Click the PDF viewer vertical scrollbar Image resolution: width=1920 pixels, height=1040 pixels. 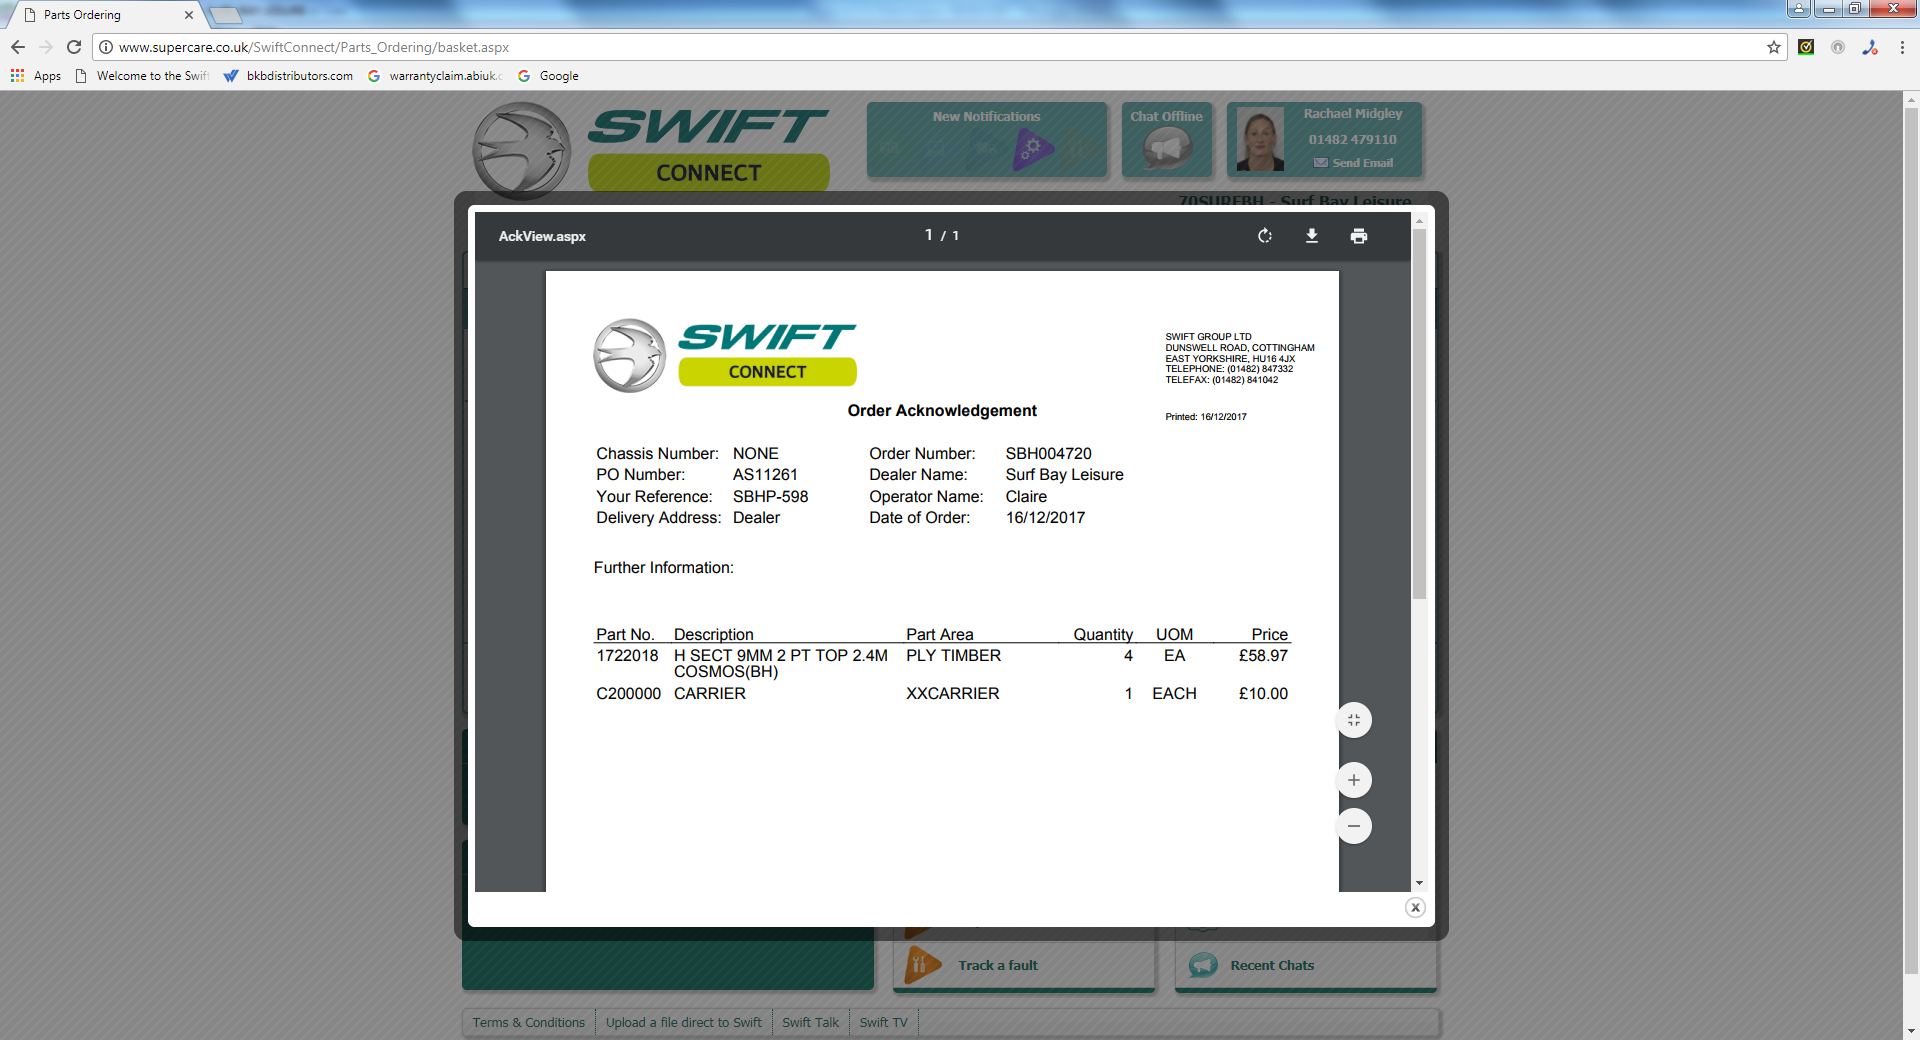click(x=1419, y=414)
